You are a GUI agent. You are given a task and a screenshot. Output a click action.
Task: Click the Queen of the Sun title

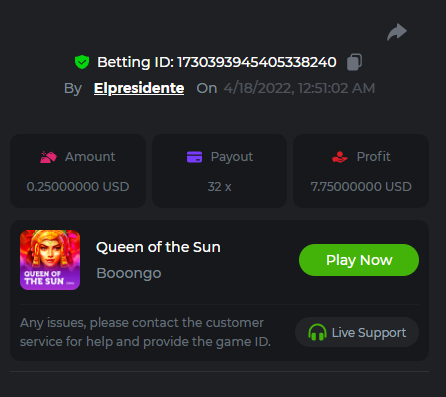coord(158,247)
